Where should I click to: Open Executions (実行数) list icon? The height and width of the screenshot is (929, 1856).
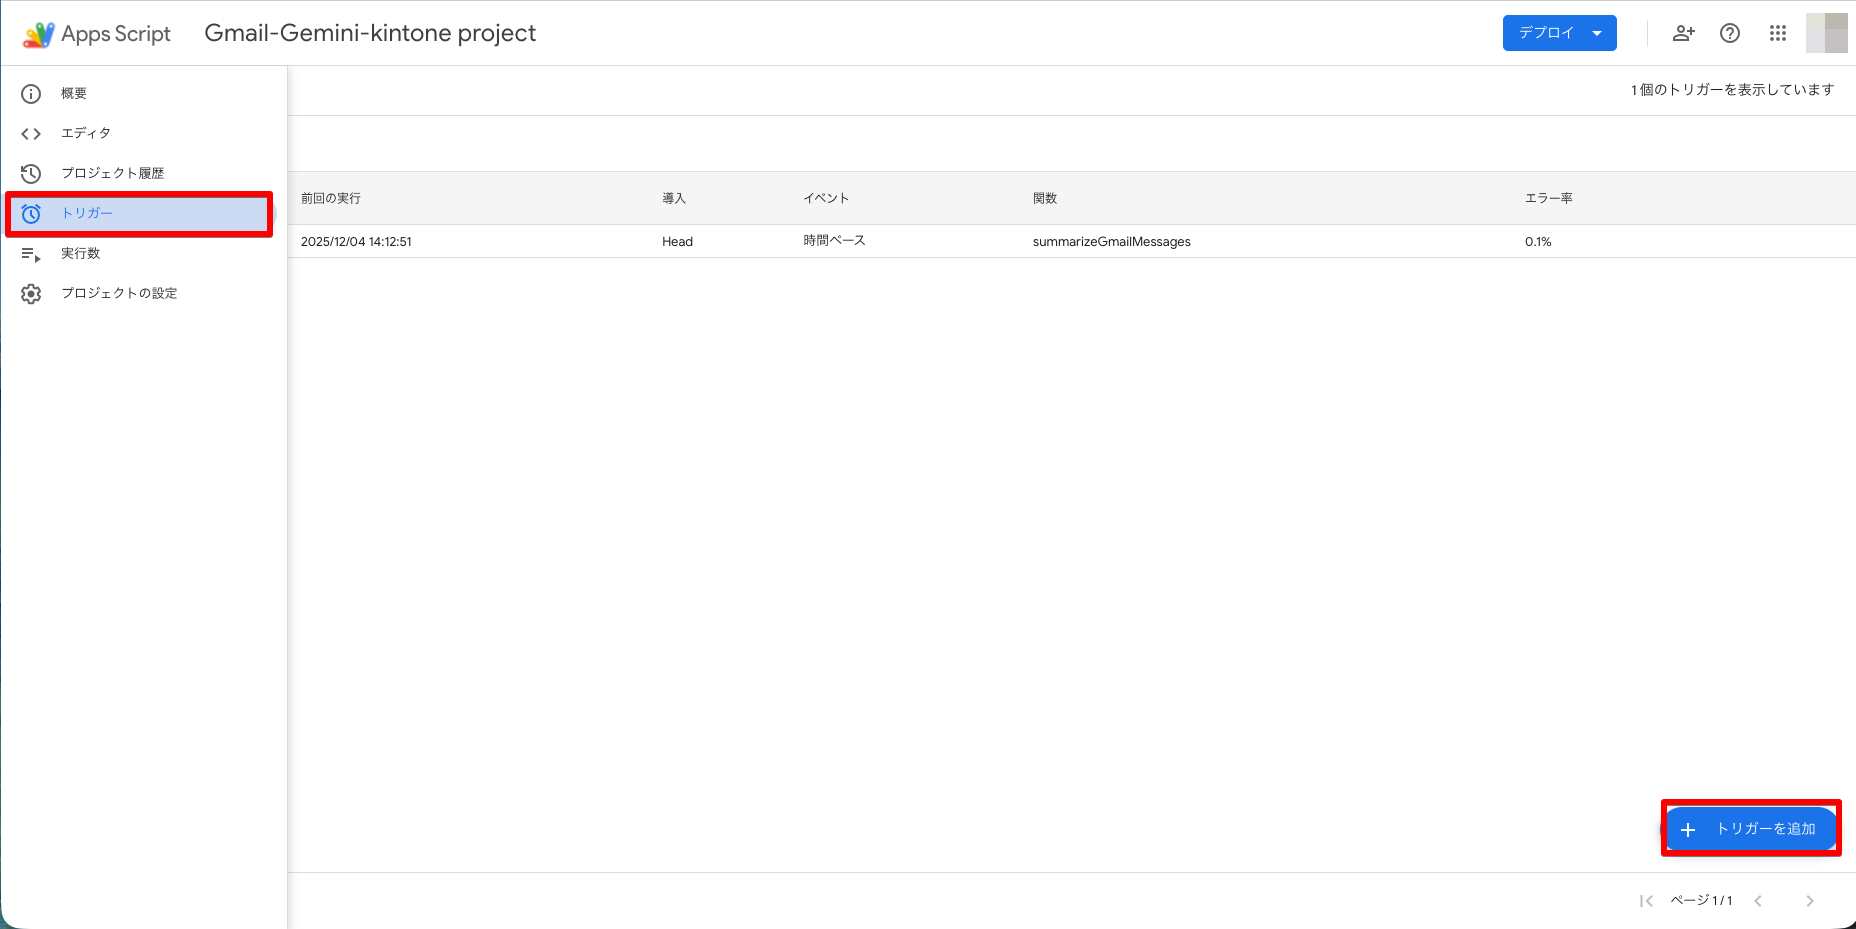click(31, 254)
